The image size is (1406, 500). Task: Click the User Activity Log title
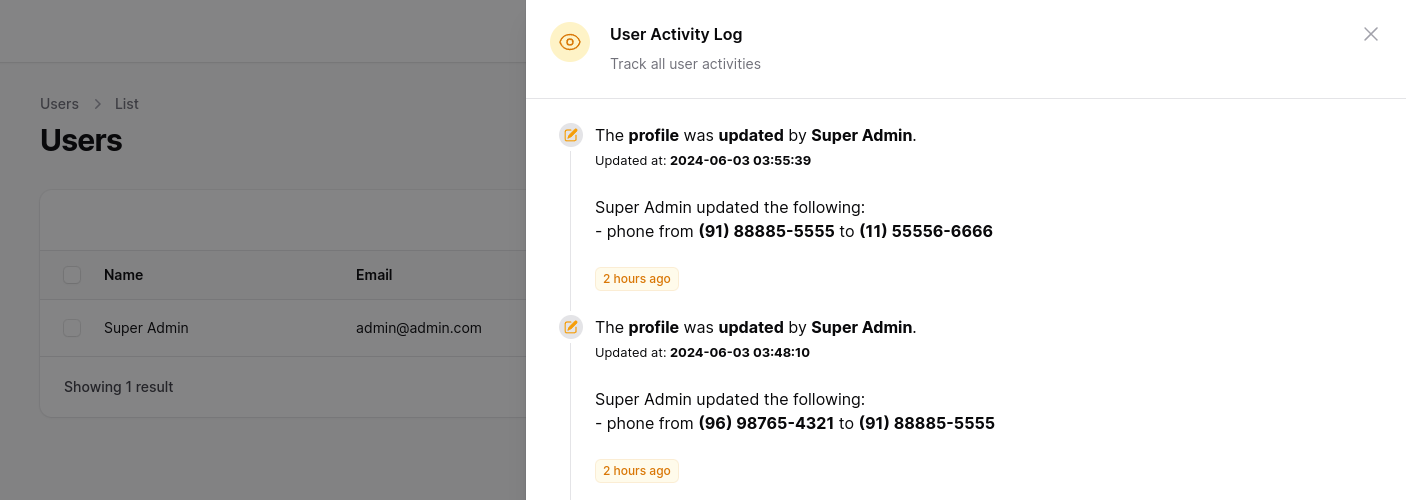coord(676,34)
